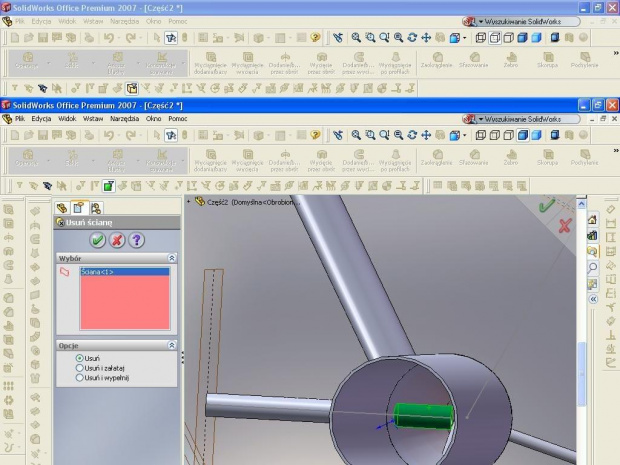Cancel the Usuń ścianę operation with the red X

pos(116,240)
